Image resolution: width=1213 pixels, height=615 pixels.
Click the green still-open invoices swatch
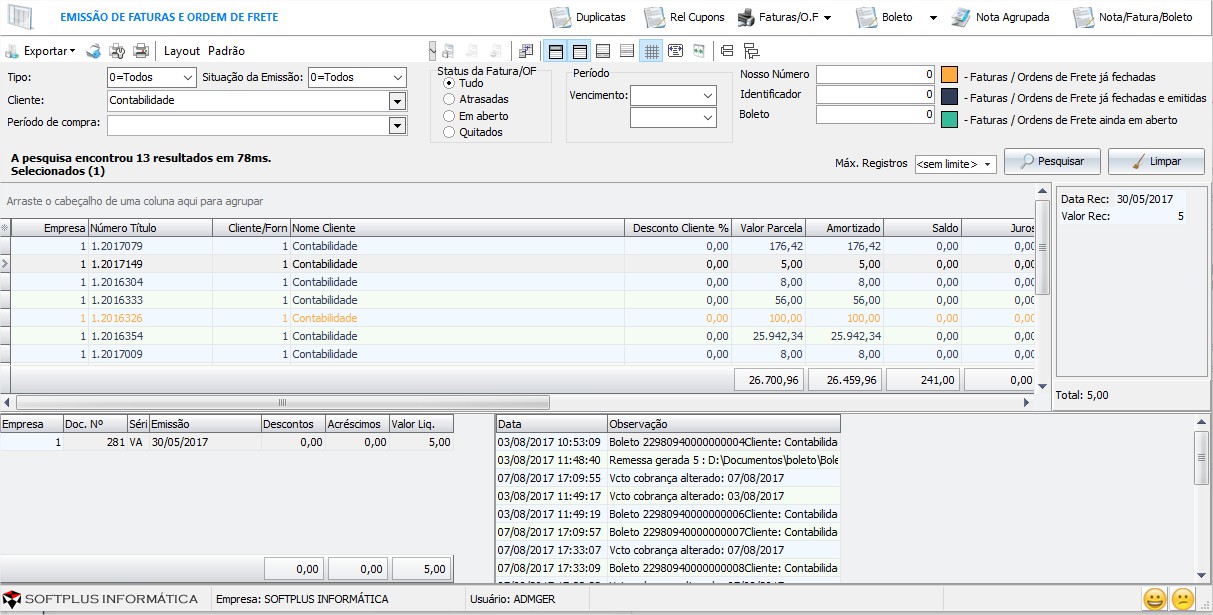[x=949, y=119]
